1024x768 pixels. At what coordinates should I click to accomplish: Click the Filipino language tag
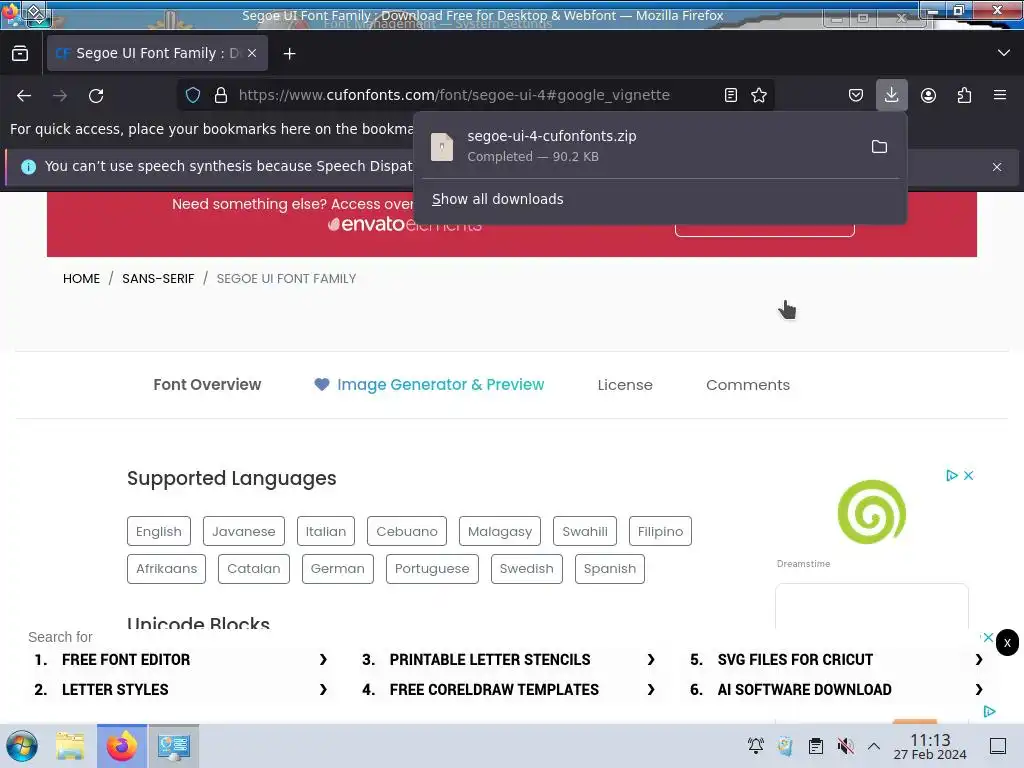[x=660, y=532]
